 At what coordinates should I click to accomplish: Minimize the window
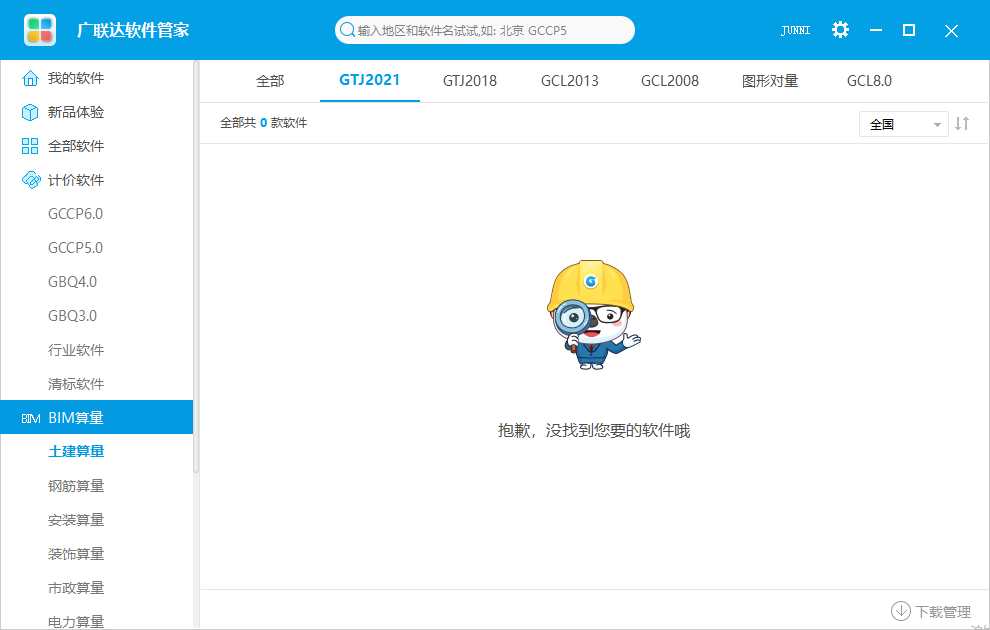coord(876,30)
